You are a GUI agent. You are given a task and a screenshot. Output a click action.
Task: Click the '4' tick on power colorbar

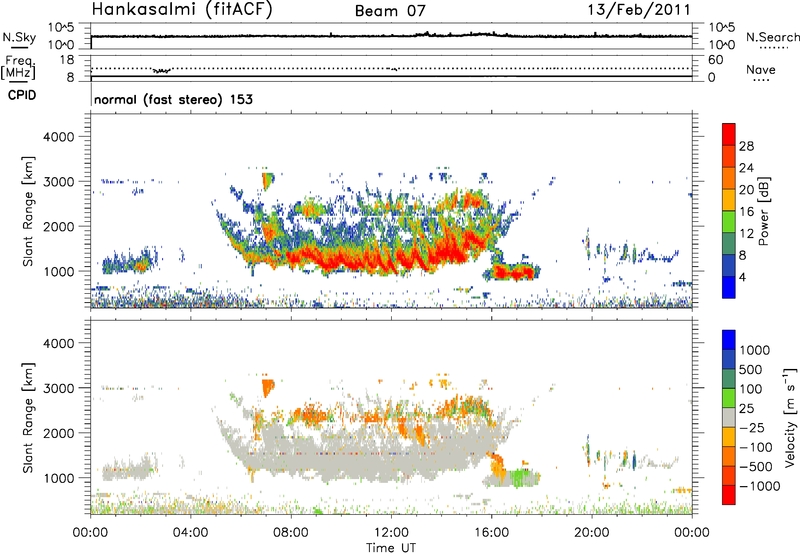[742, 277]
